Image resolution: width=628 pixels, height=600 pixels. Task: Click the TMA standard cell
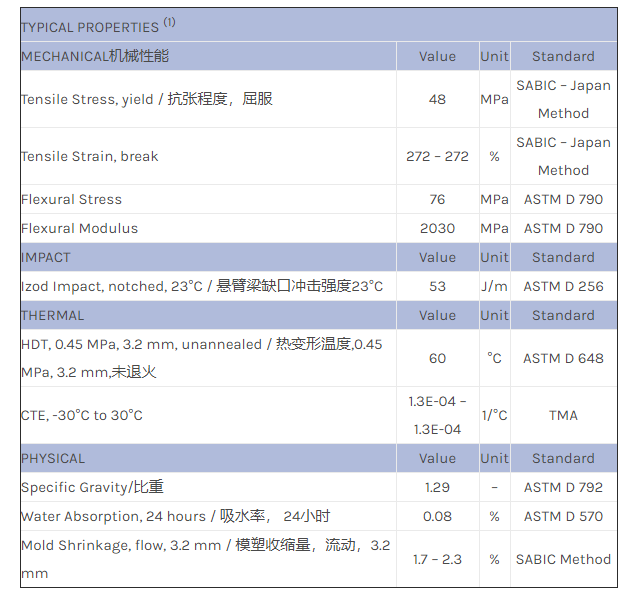point(563,415)
